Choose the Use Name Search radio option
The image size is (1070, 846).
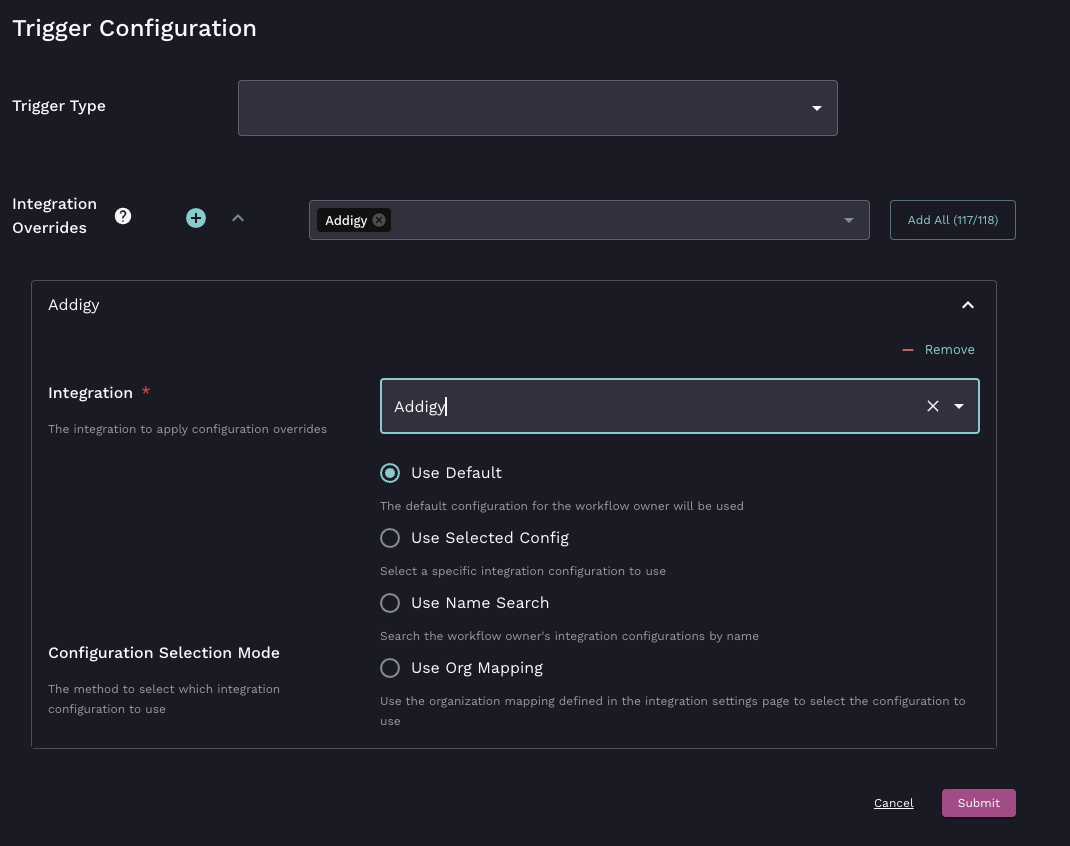coord(390,603)
